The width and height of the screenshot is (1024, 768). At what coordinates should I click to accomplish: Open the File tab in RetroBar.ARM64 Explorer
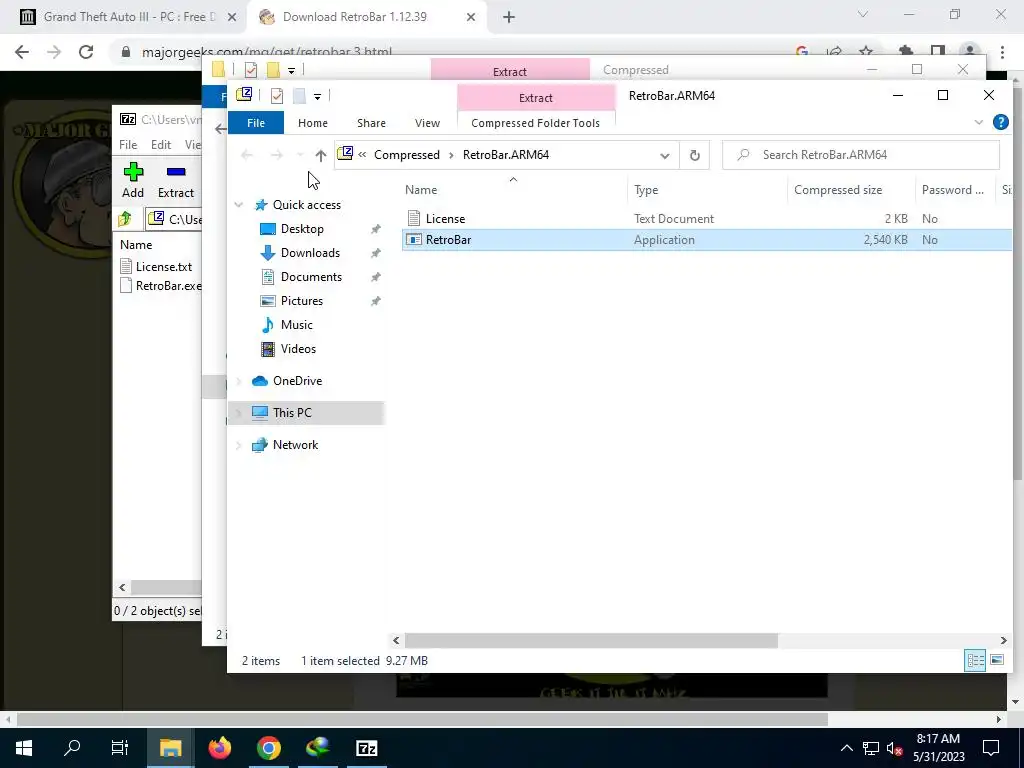[256, 123]
